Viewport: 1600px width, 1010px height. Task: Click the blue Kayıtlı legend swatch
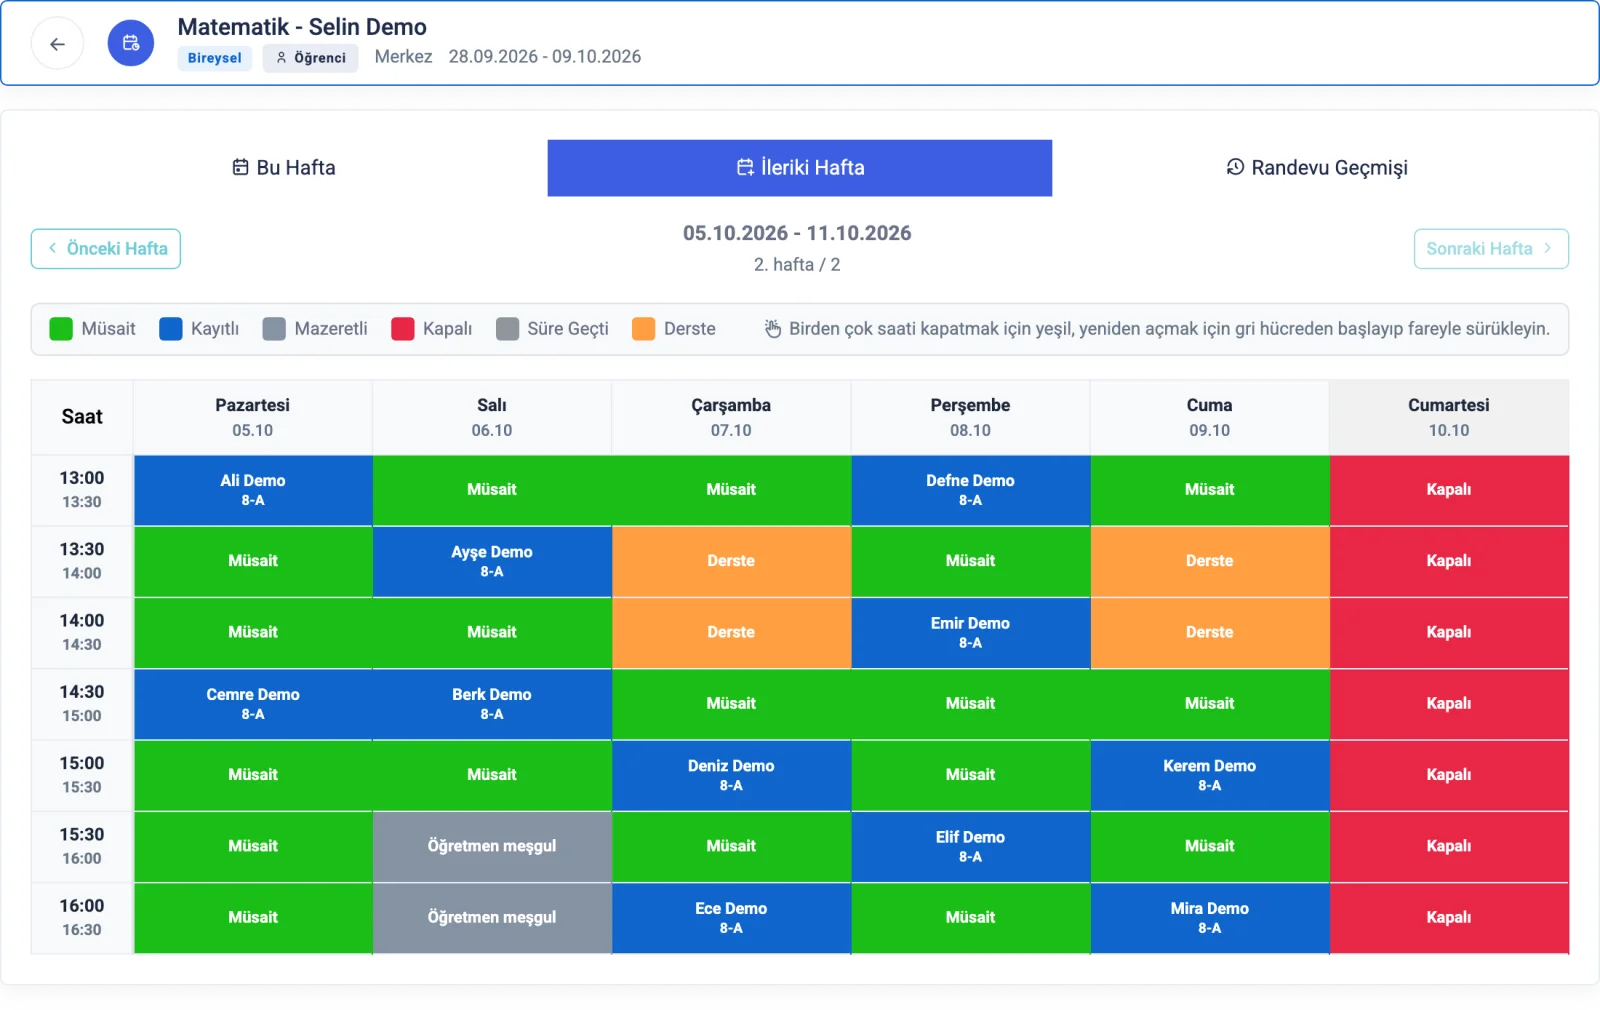click(171, 329)
